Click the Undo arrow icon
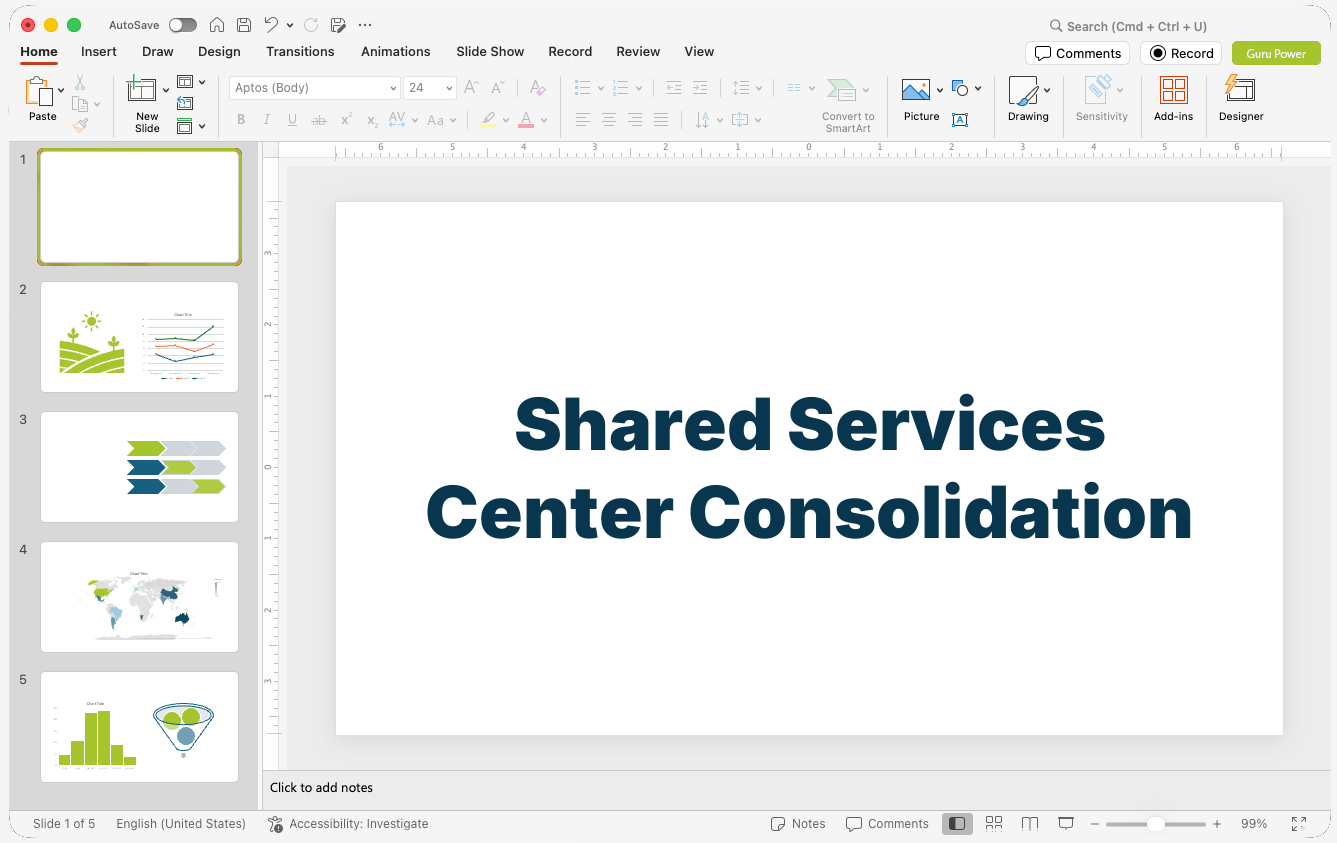Viewport: 1337px width, 843px height. point(271,25)
